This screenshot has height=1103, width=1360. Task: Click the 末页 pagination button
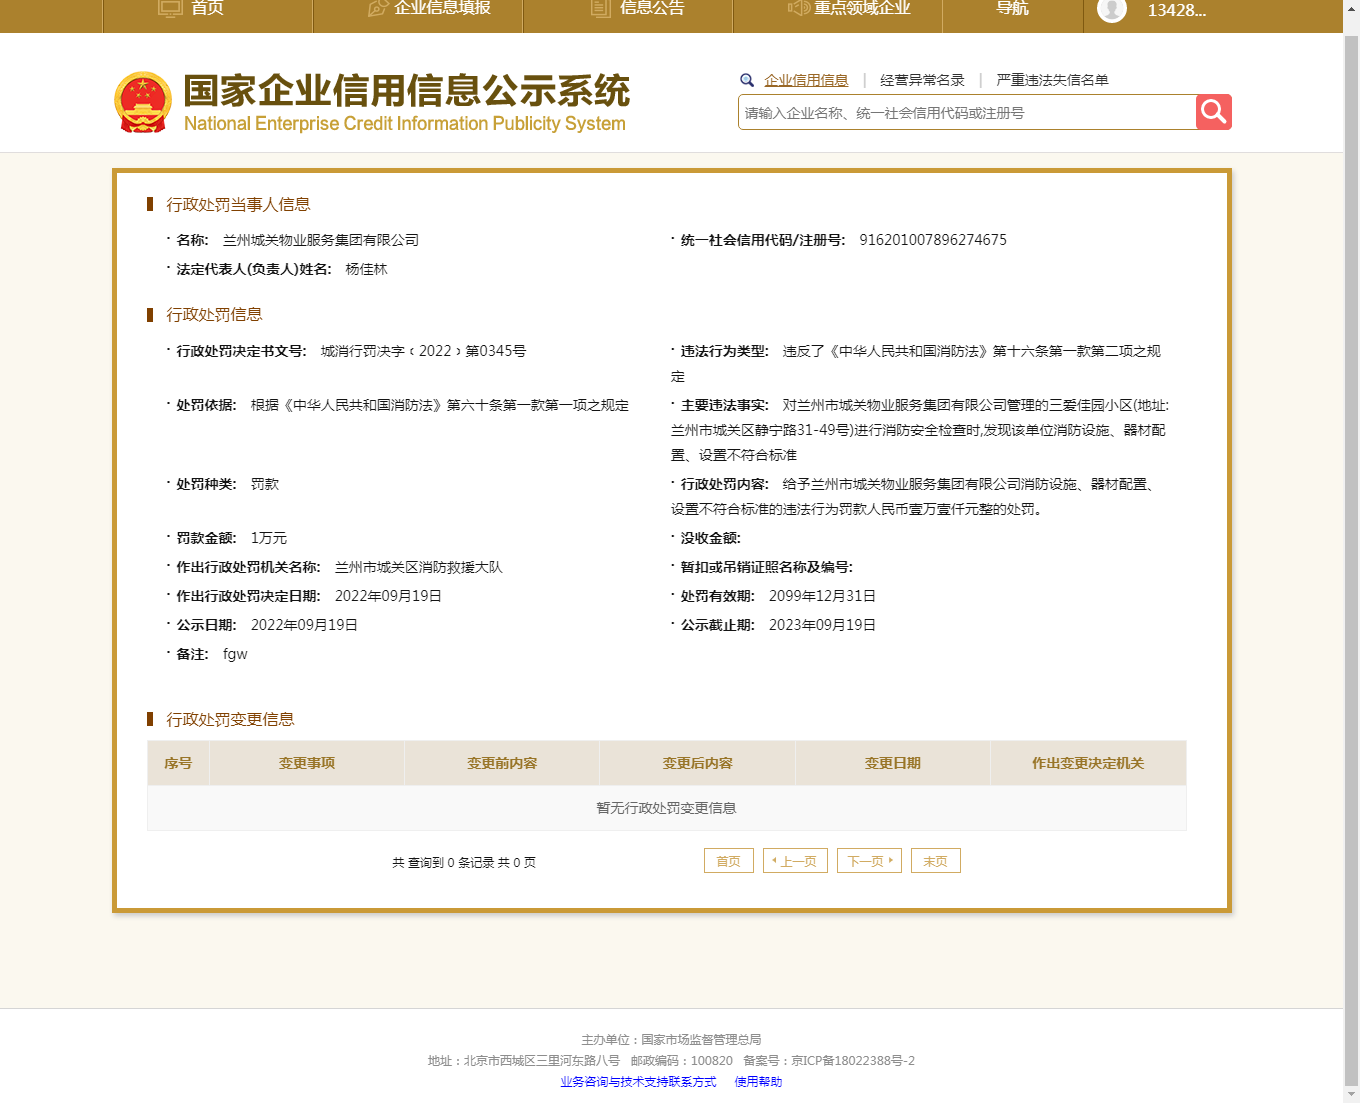(x=936, y=861)
